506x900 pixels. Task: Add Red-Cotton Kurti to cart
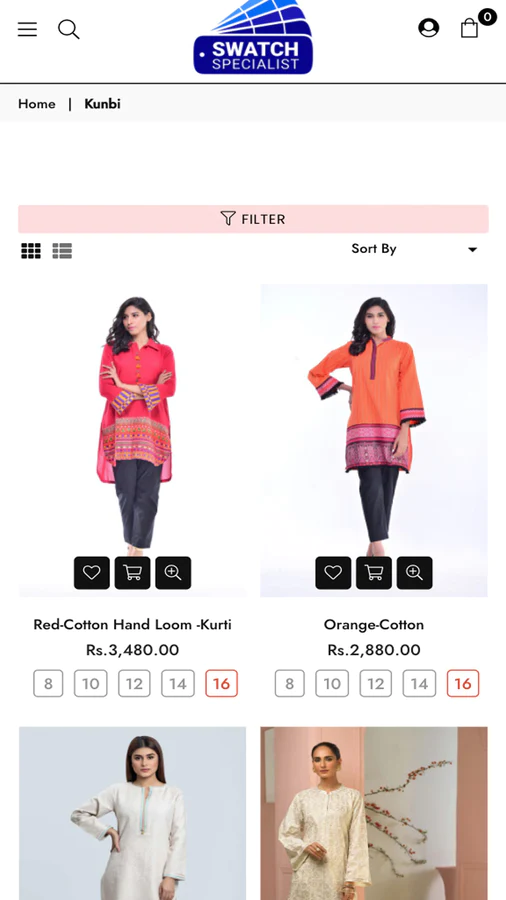click(133, 572)
